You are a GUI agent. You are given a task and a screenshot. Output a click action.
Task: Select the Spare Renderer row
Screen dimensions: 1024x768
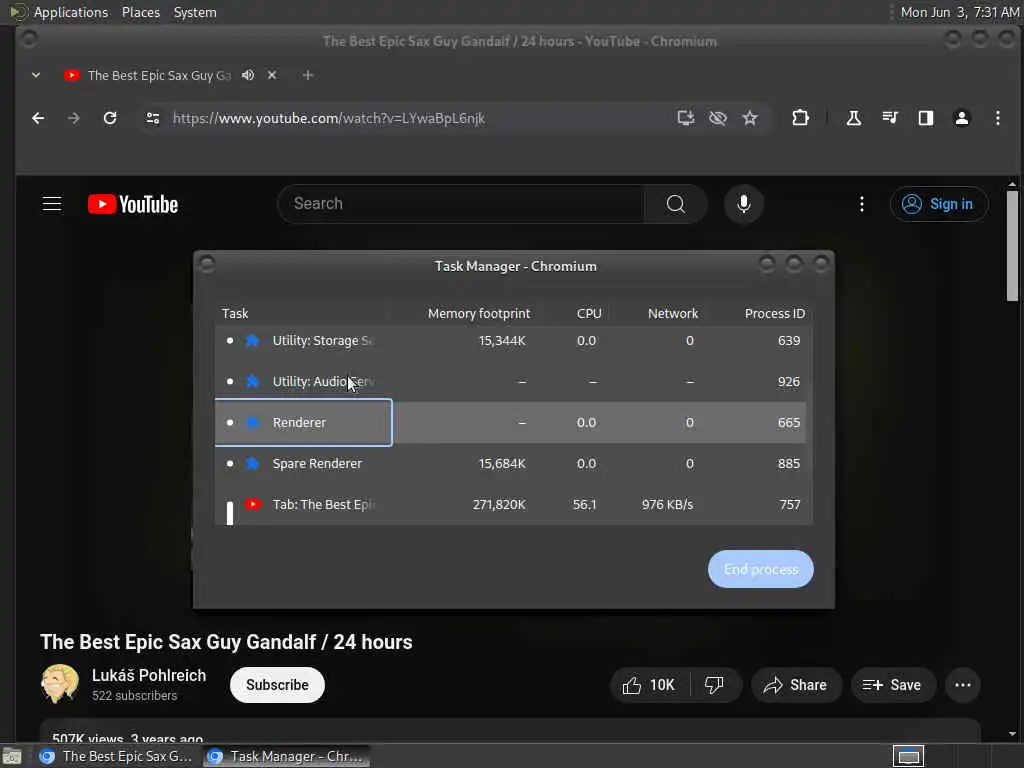pyautogui.click(x=510, y=463)
